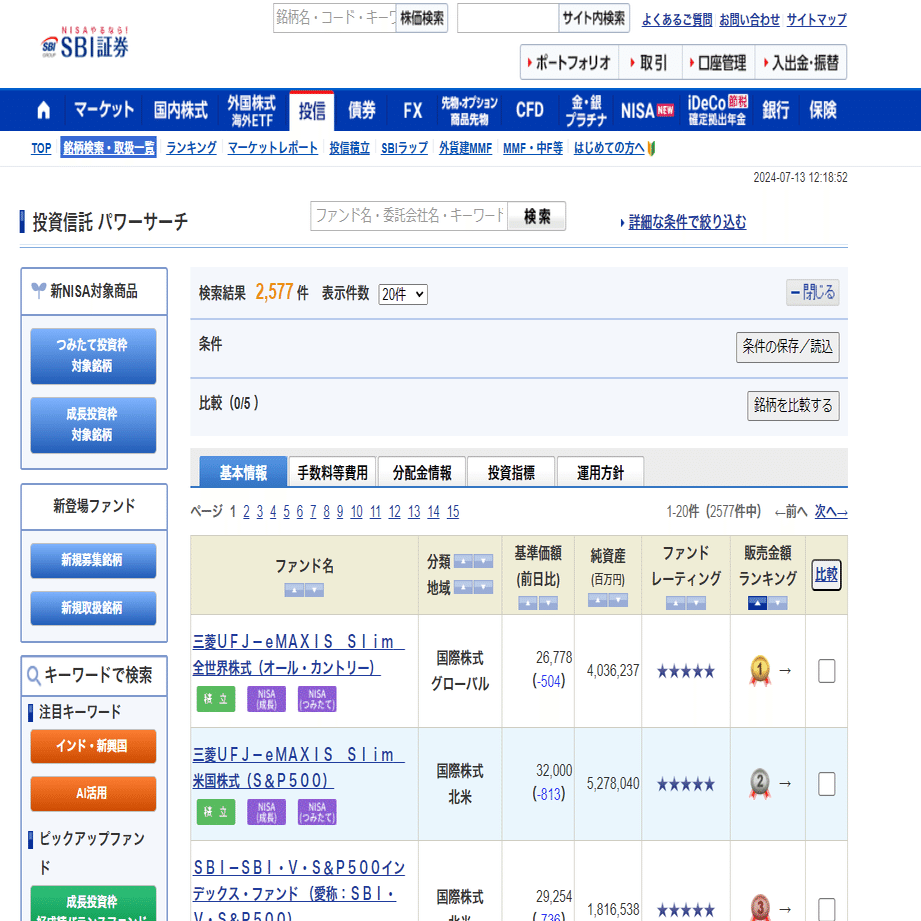Click rank 1 gold medal icon
The width and height of the screenshot is (921, 921).
point(759,670)
